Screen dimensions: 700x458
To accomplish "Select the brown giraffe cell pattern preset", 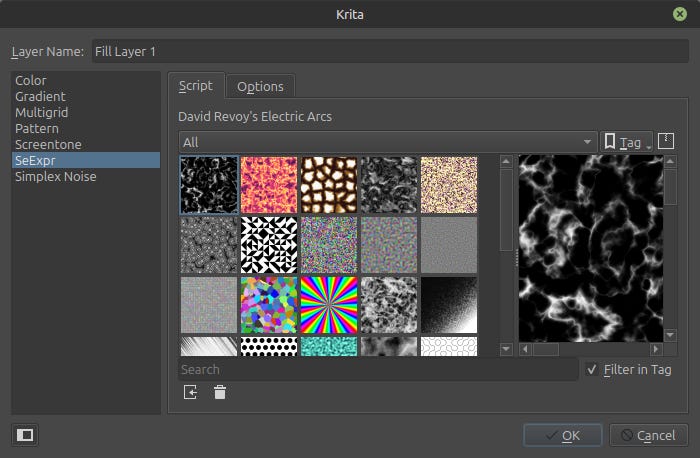I will click(329, 185).
